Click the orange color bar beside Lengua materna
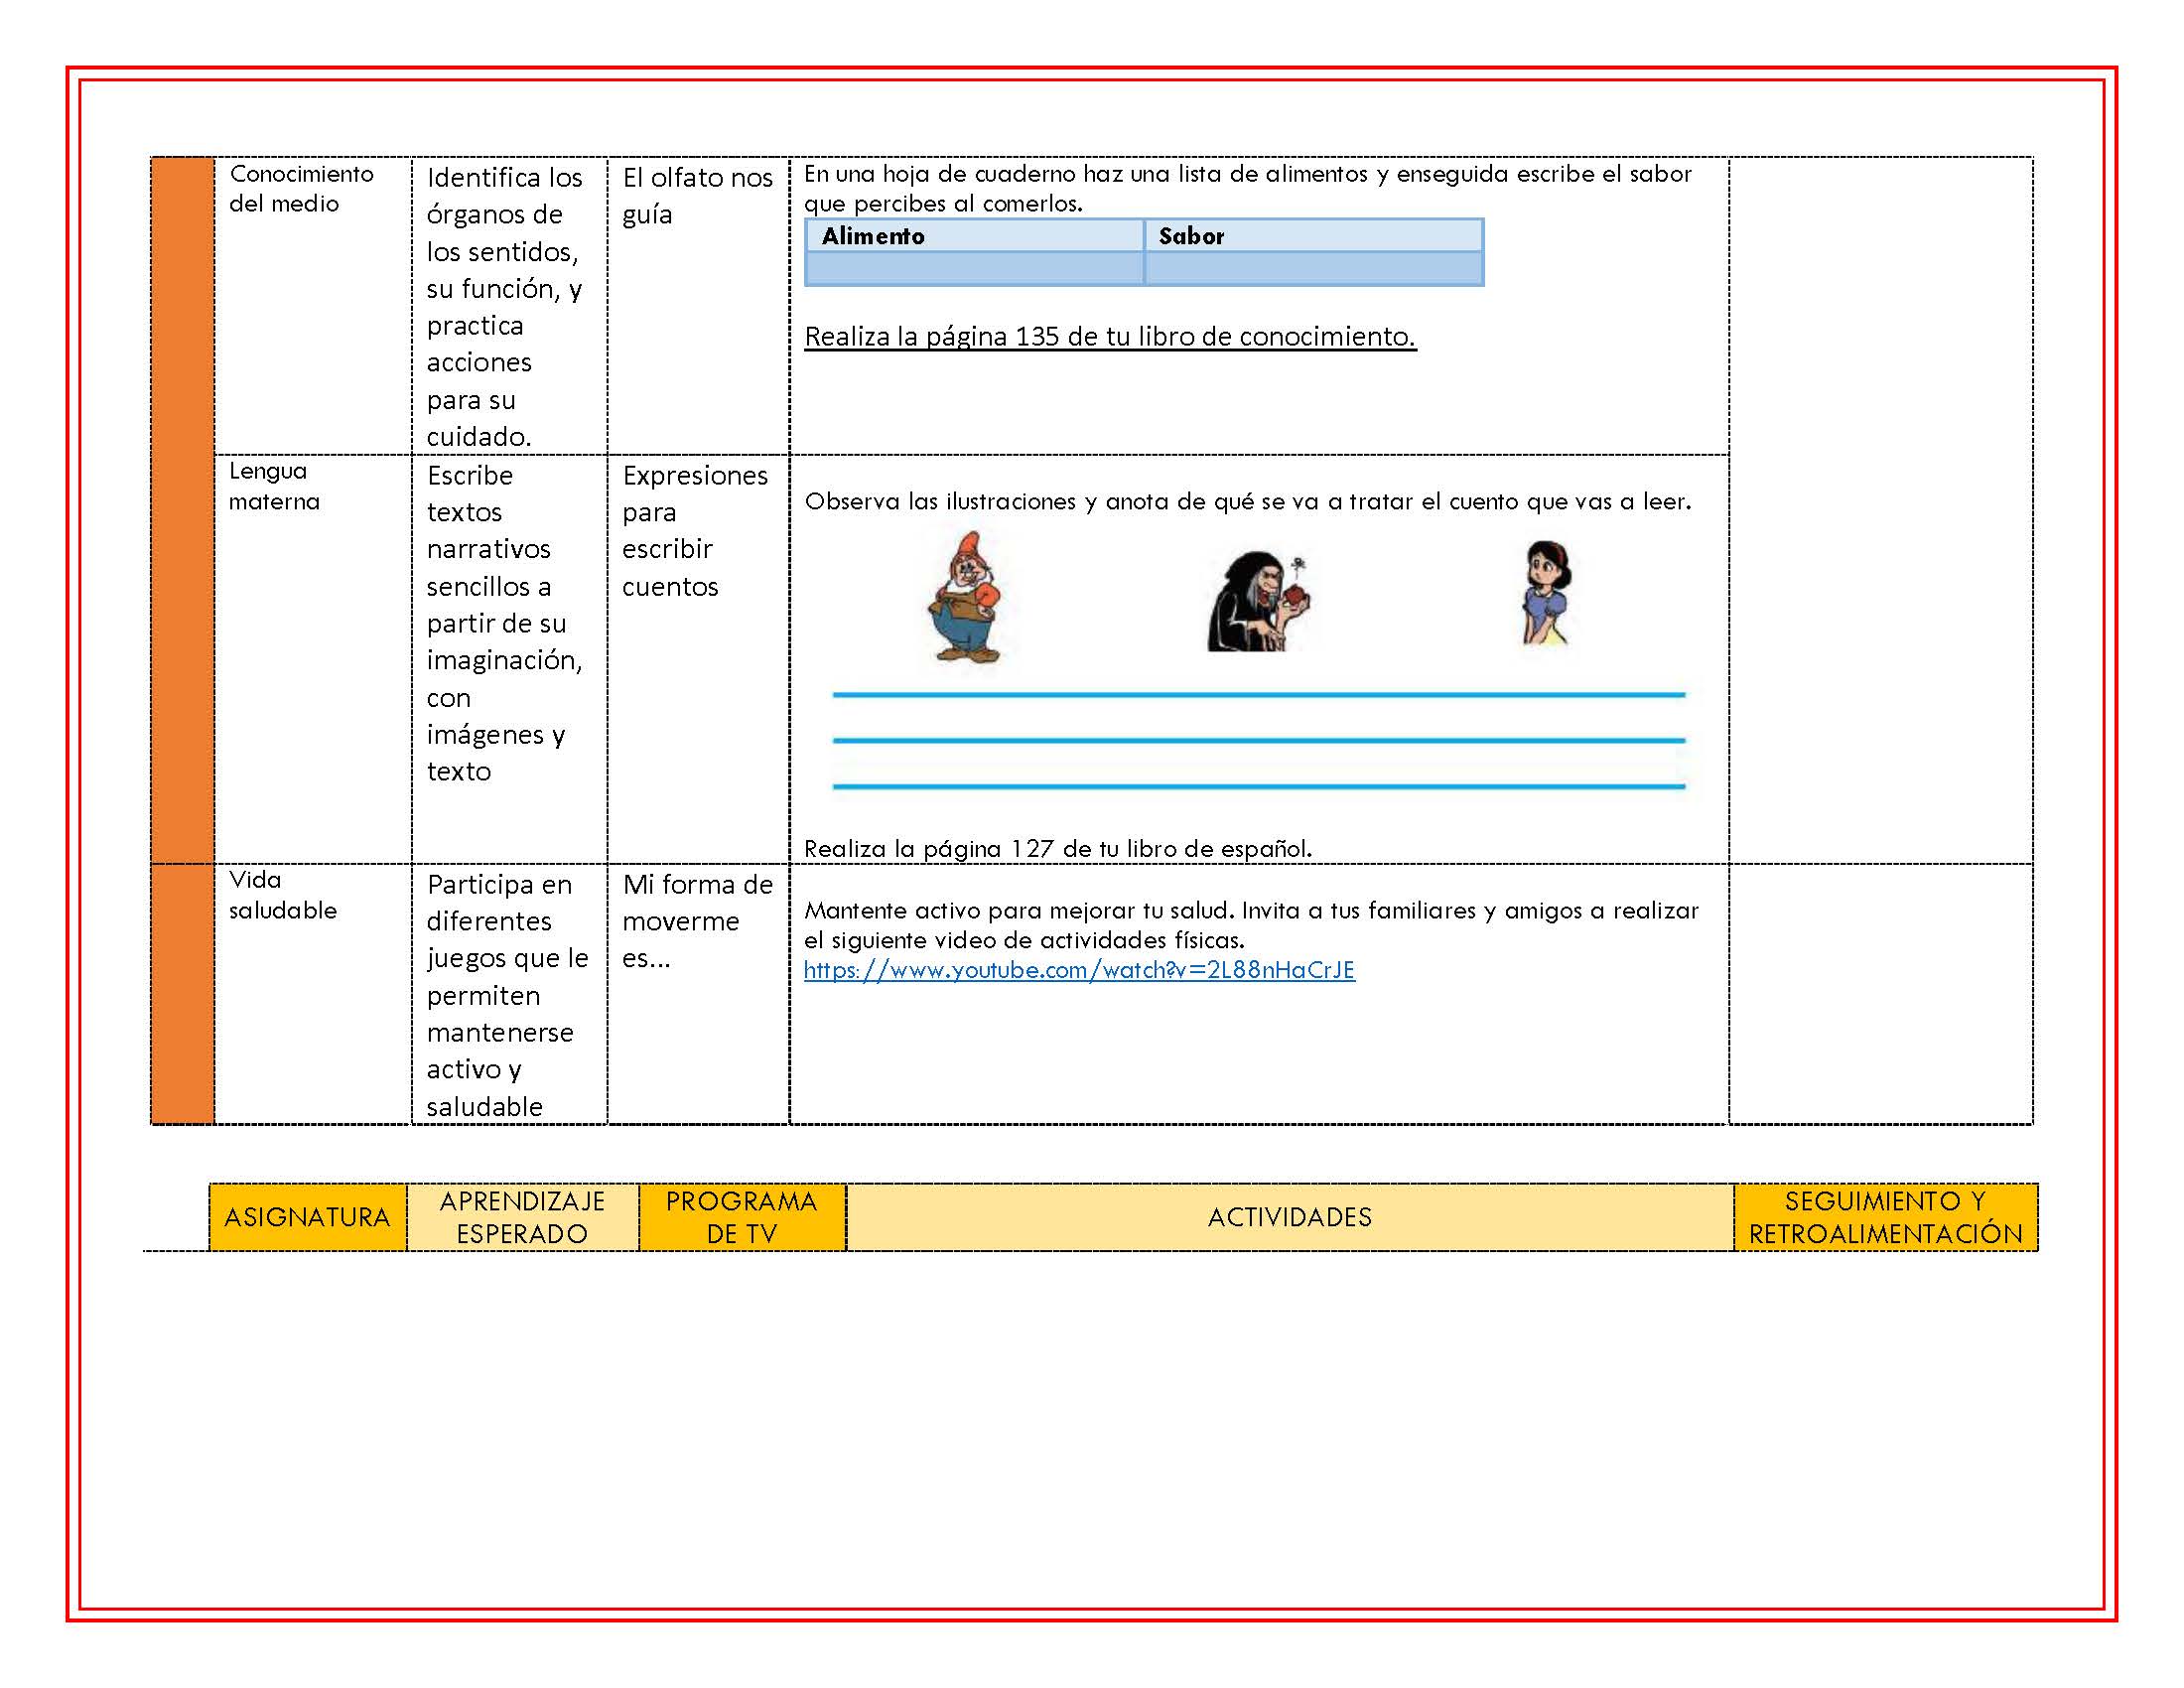The width and height of the screenshot is (2184, 1688). pos(182,660)
